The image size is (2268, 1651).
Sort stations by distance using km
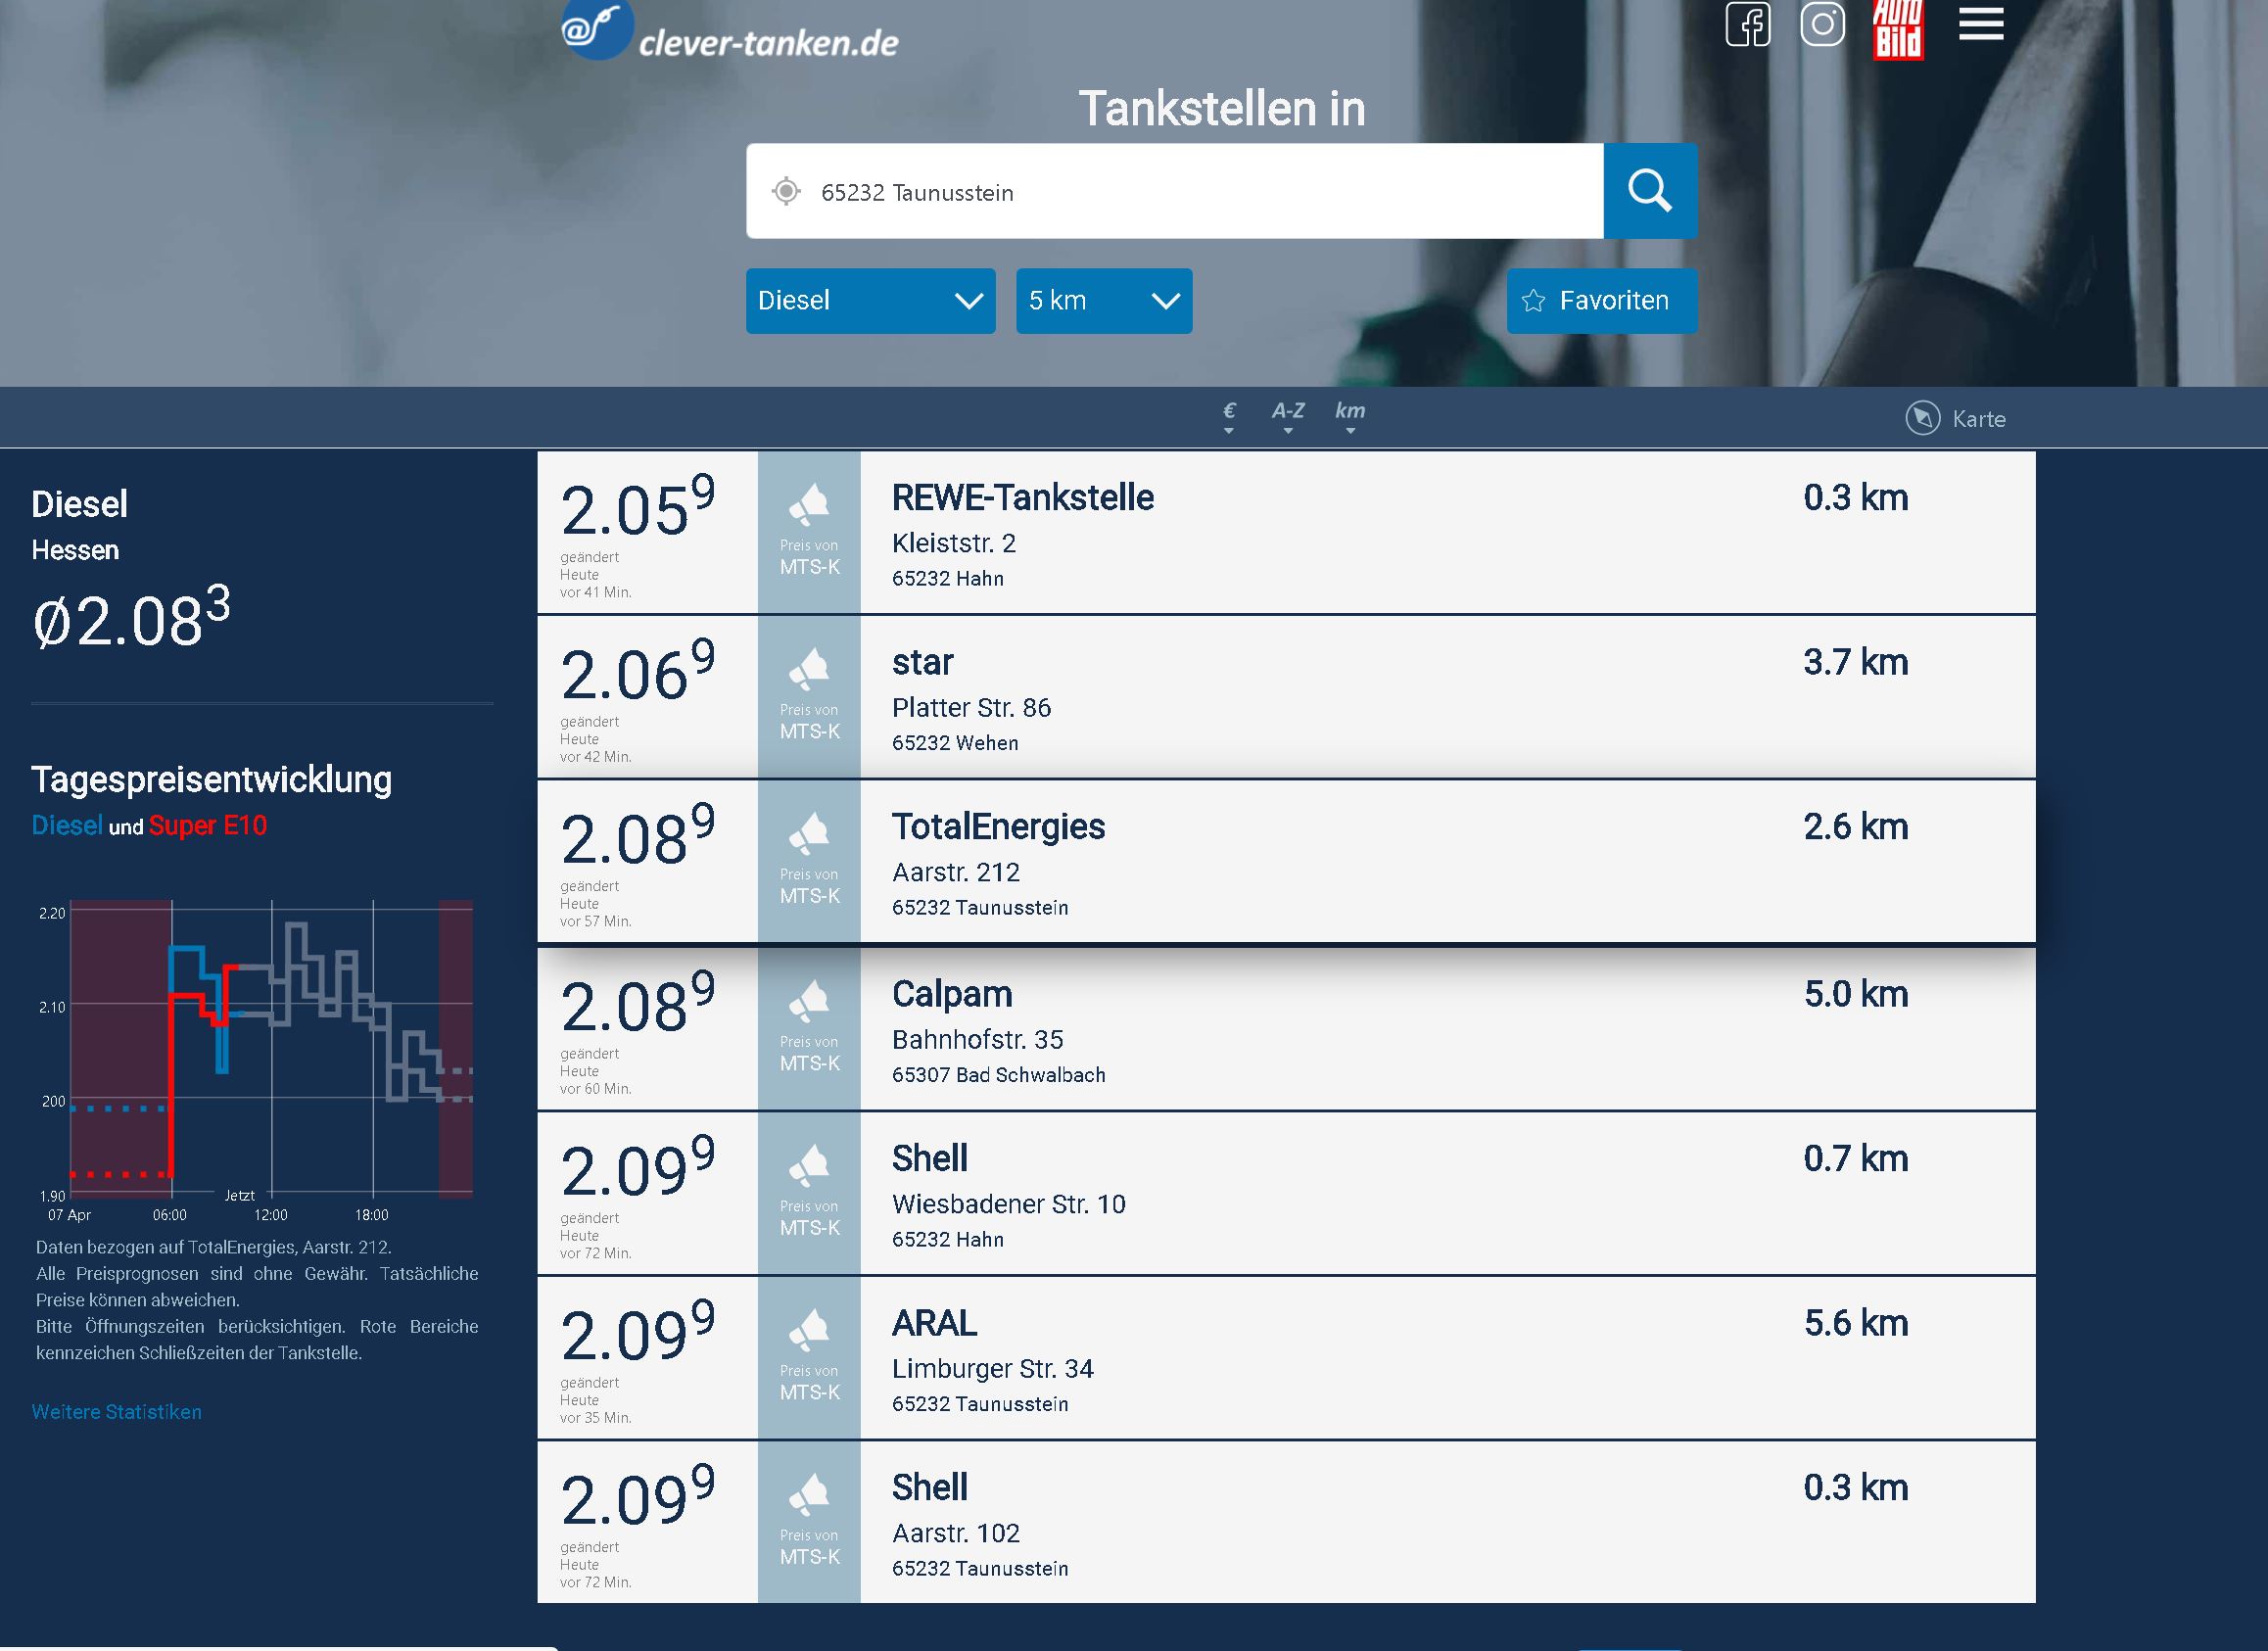click(1350, 416)
